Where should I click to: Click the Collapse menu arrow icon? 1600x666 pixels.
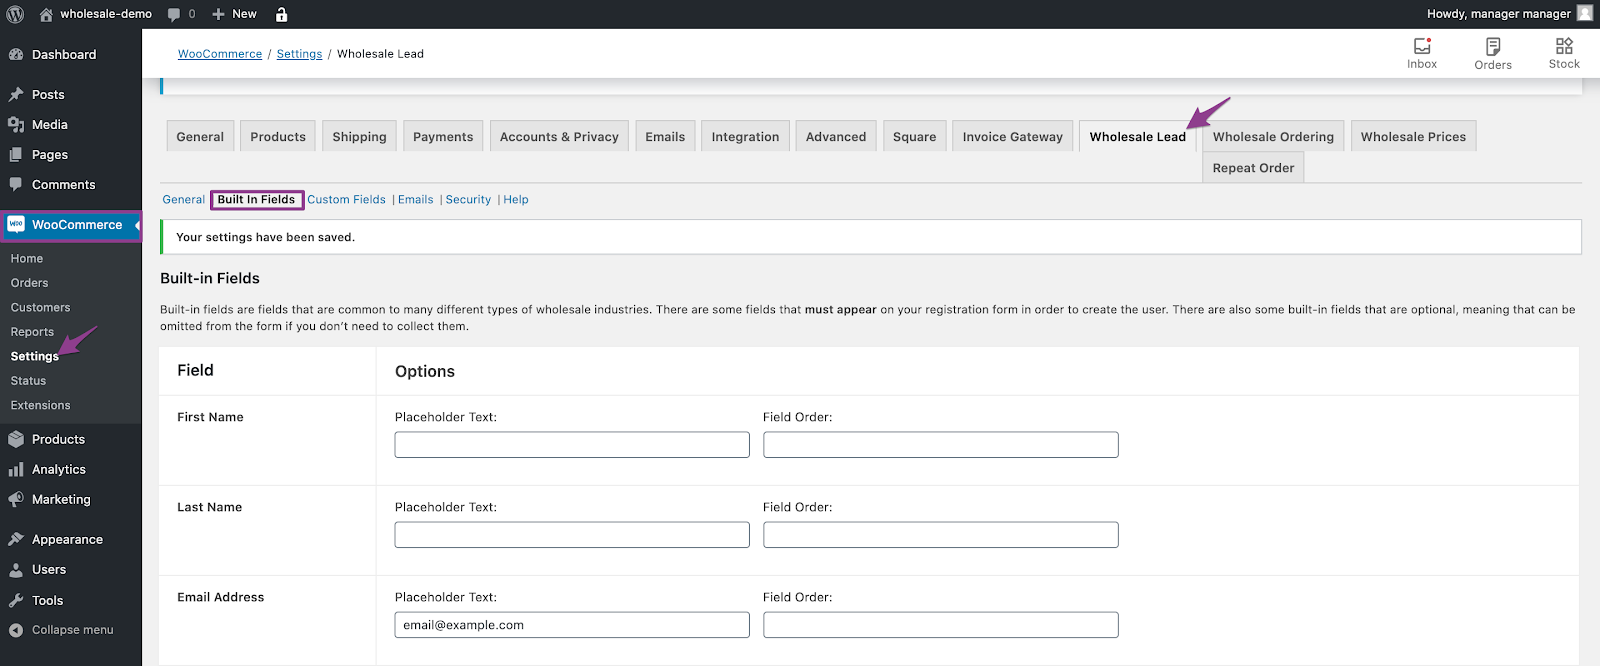pyautogui.click(x=16, y=630)
